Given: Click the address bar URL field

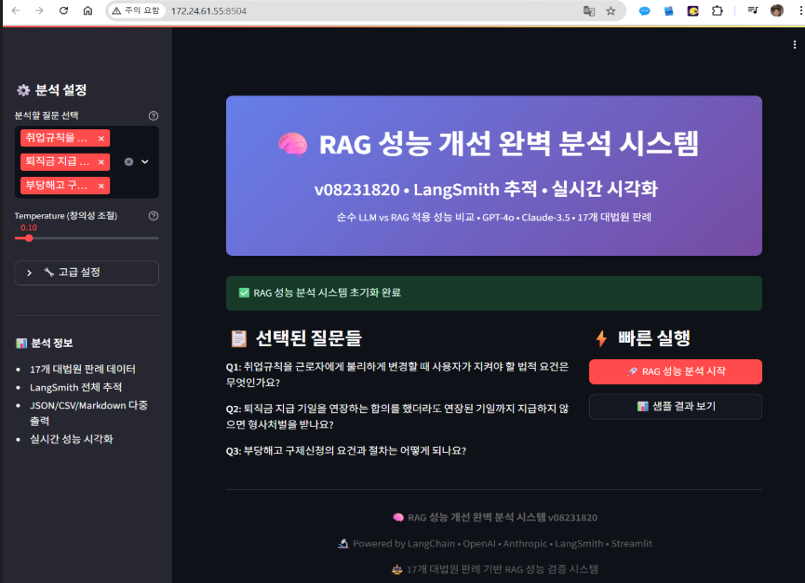Looking at the screenshot, I should [x=350, y=11].
